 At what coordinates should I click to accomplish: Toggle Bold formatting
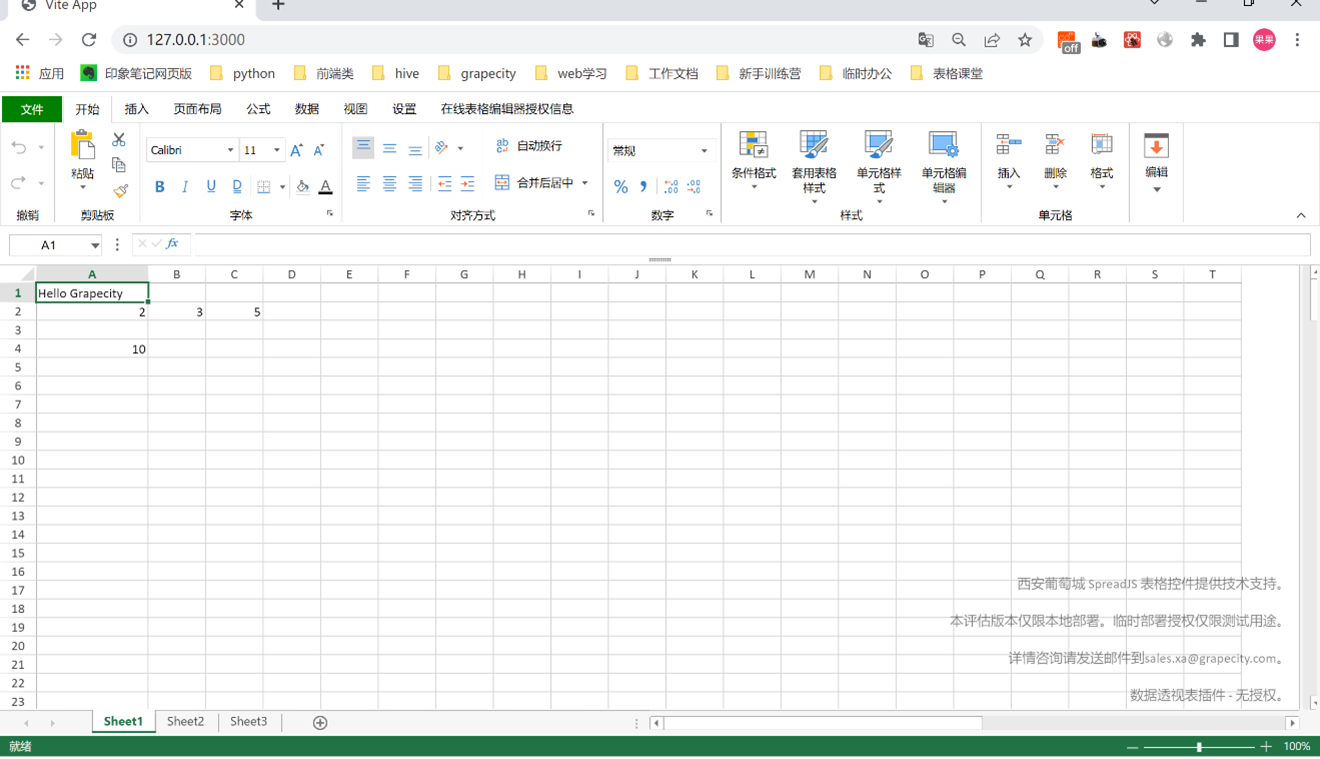click(159, 186)
